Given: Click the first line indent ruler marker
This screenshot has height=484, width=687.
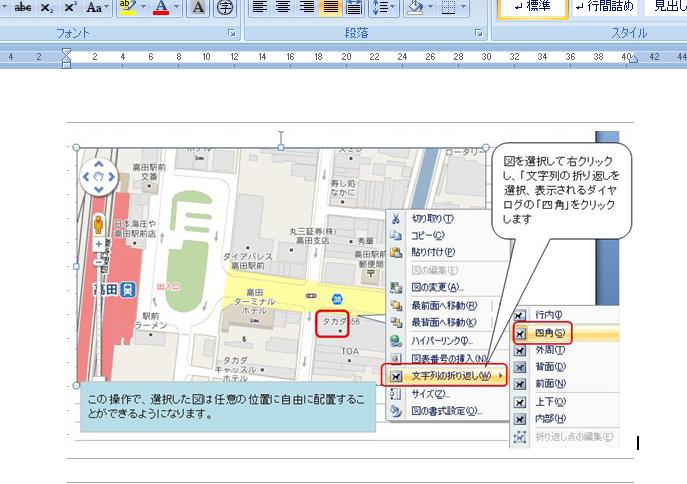Looking at the screenshot, I should tap(66, 53).
